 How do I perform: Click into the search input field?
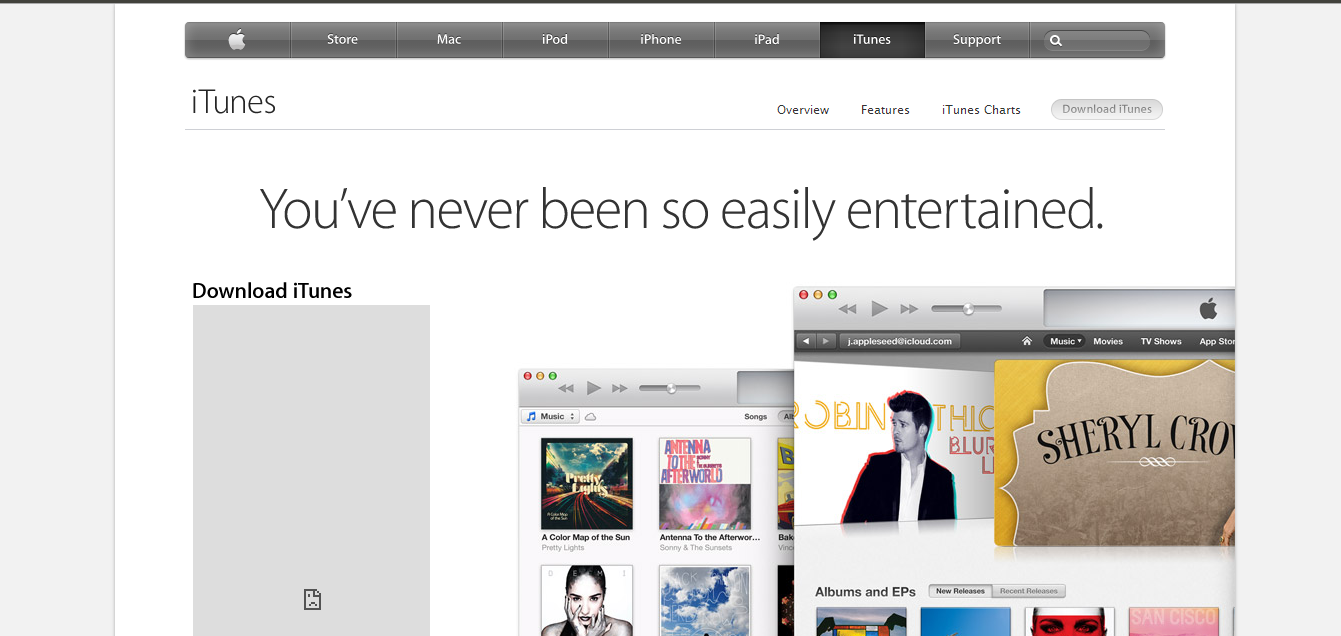[1097, 41]
